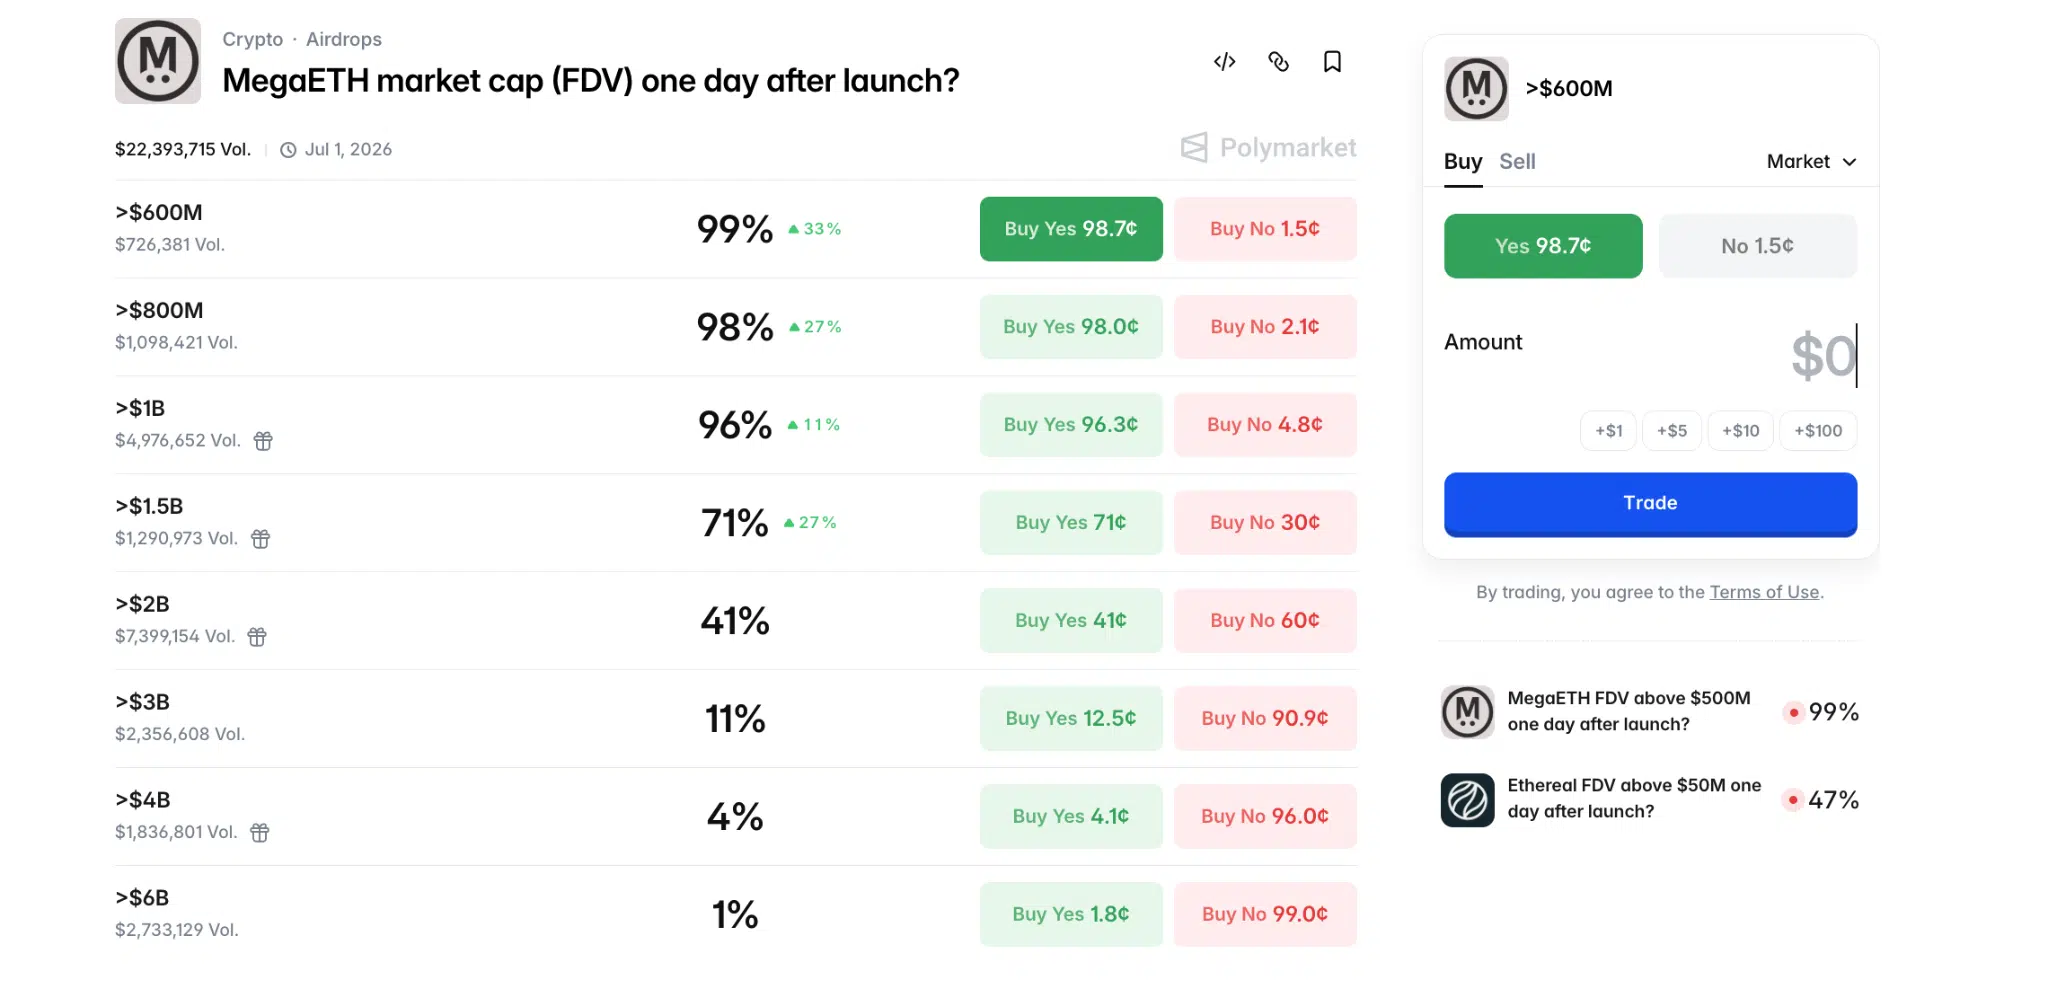Add $1 to the amount
Viewport: 2048px width, 1002px height.
pyautogui.click(x=1608, y=431)
